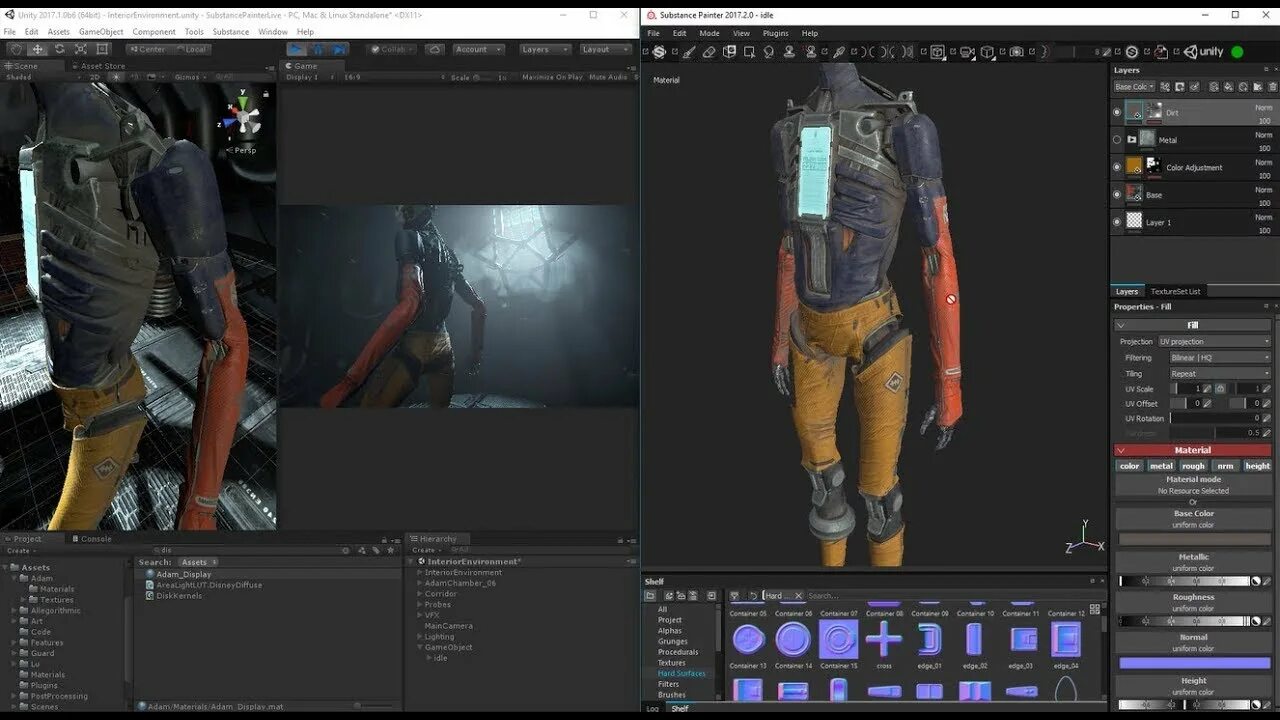Select the Polygon Fill tool in Substance Painter
Screen dimensions: 1280x720
point(750,52)
